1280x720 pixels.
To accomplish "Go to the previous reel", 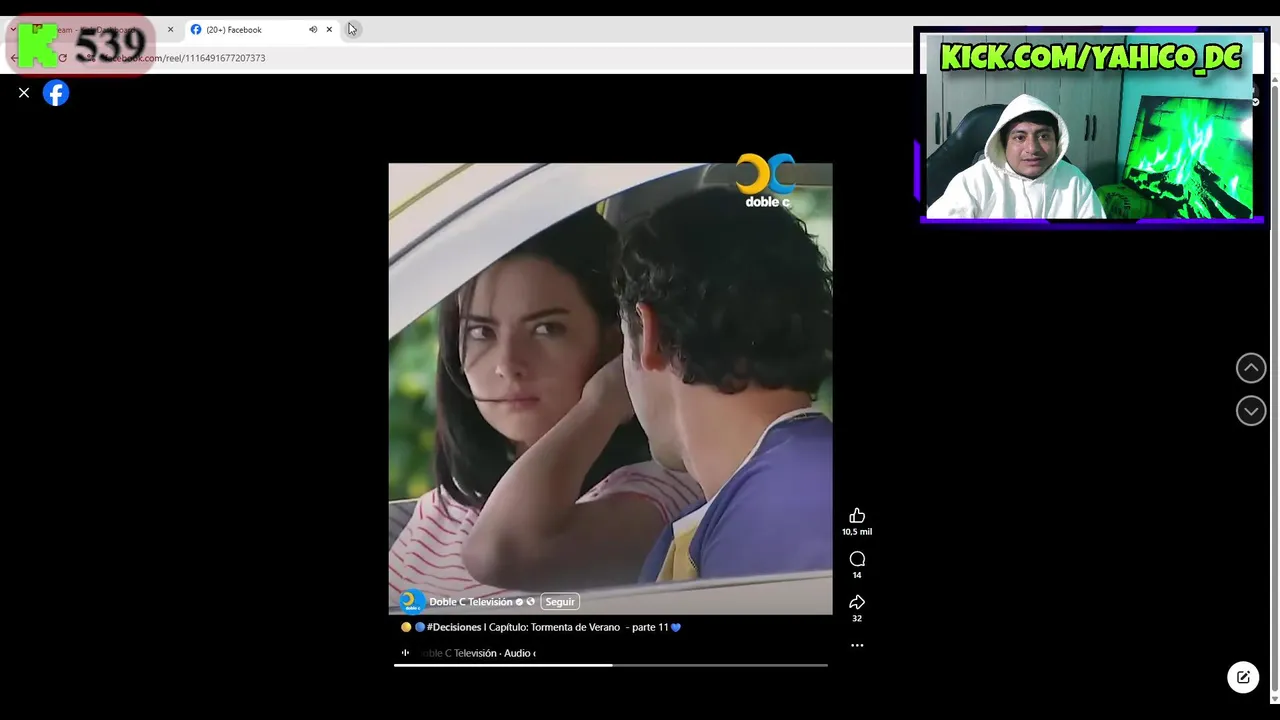I will coord(1251,368).
